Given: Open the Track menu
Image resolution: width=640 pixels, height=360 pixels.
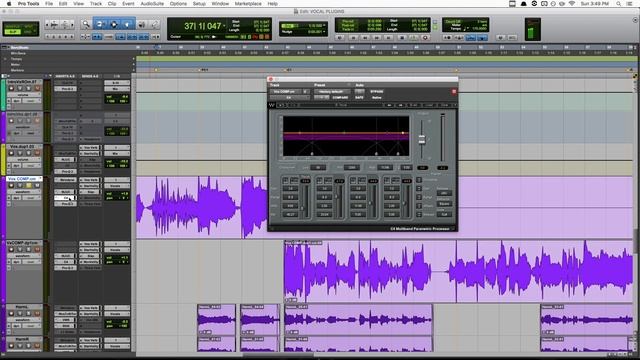Looking at the screenshot, I should click(x=96, y=4).
